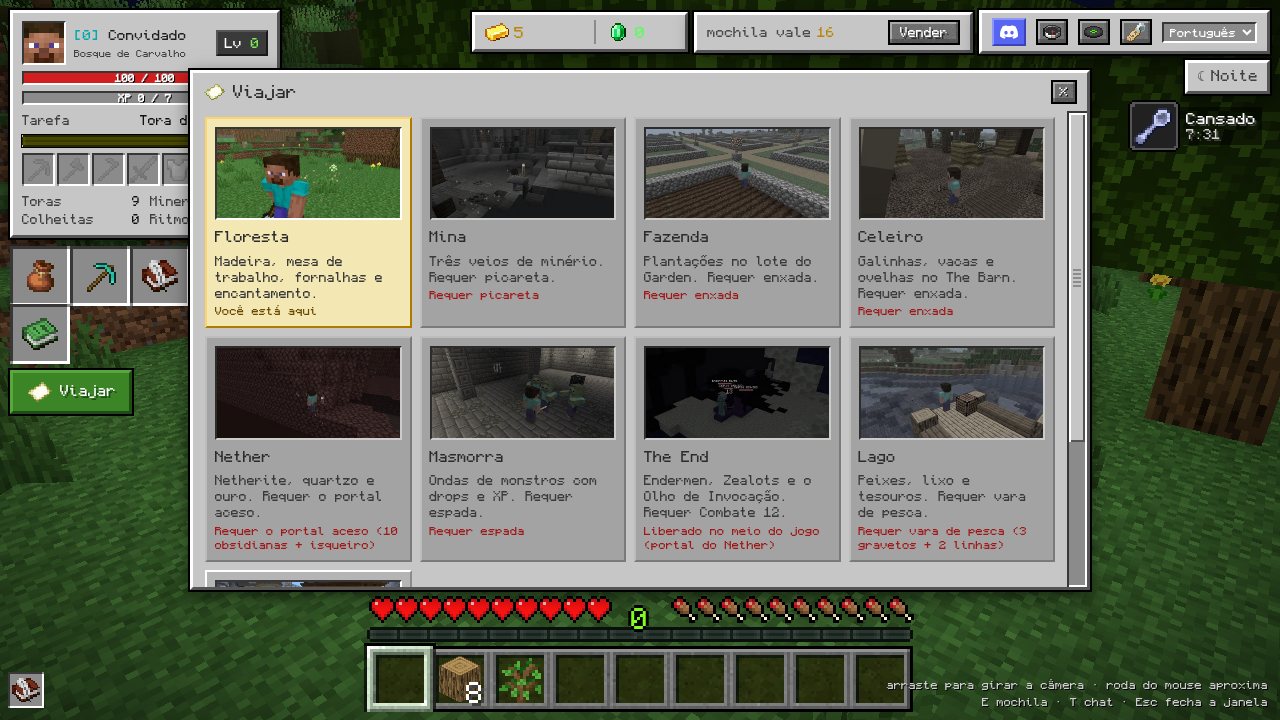Open the Português language dropdown
The image size is (1280, 720).
pos(1209,32)
